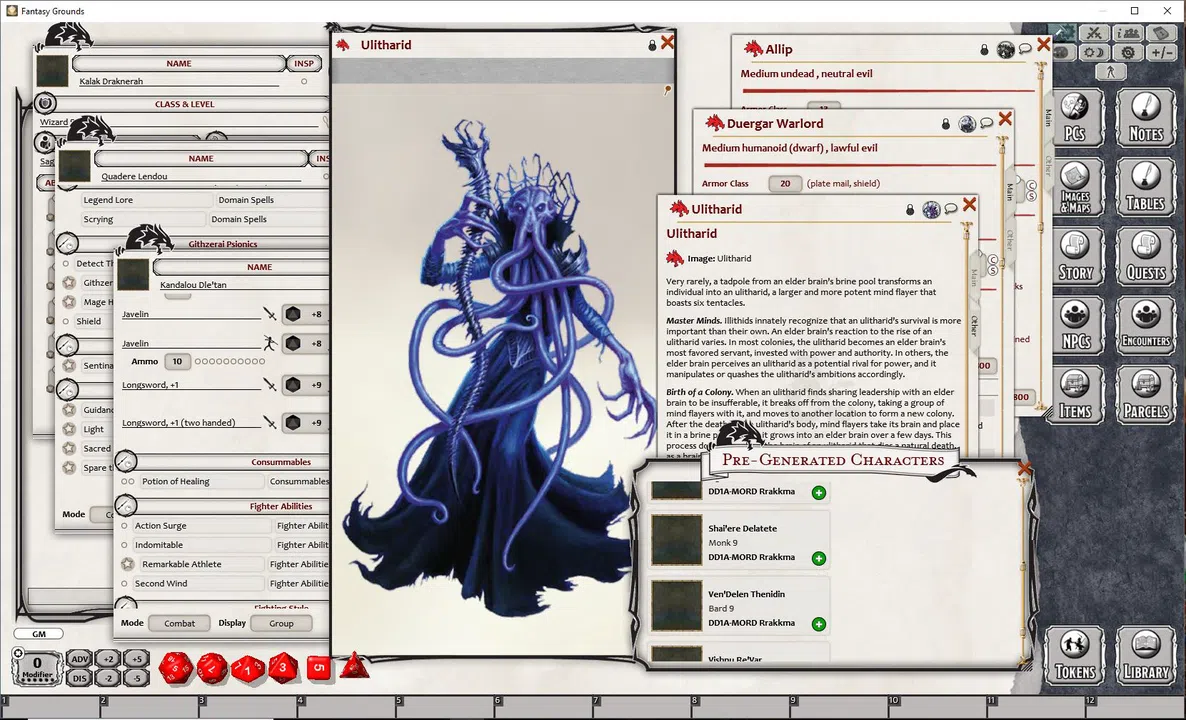Open the Notes sidebar panel
Screen dimensions: 1186x720
click(1145, 118)
